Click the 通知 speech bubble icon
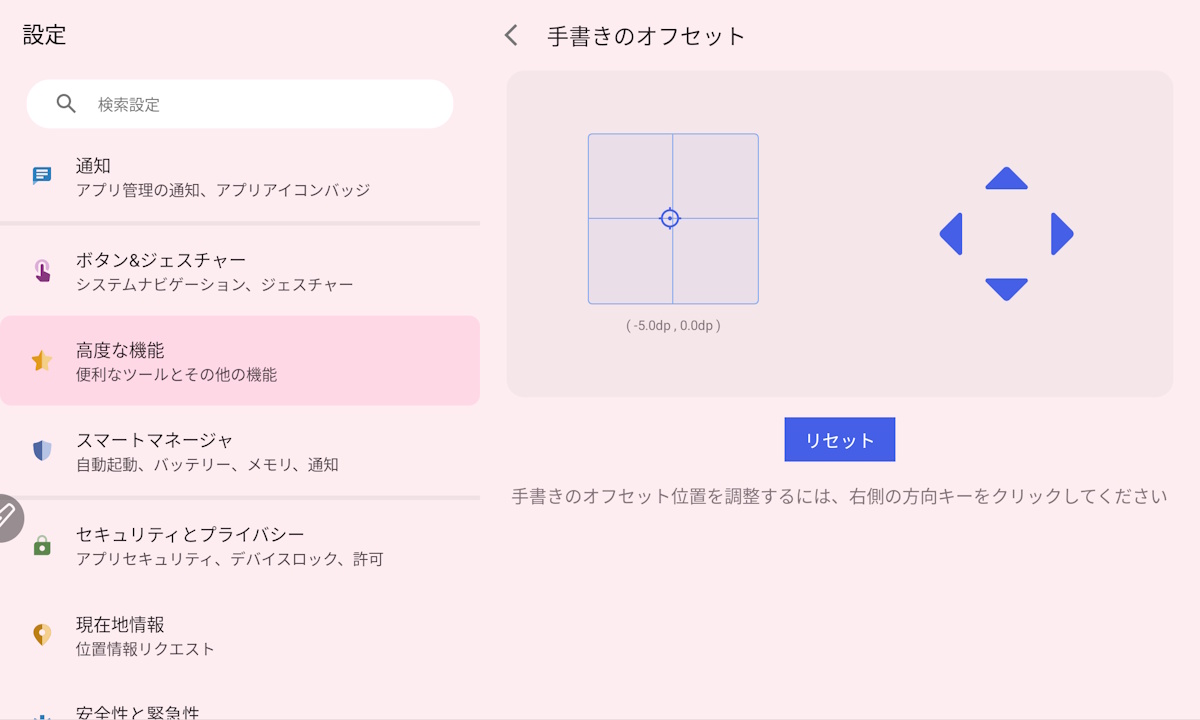Screen dimensions: 1200x720 coord(42,177)
